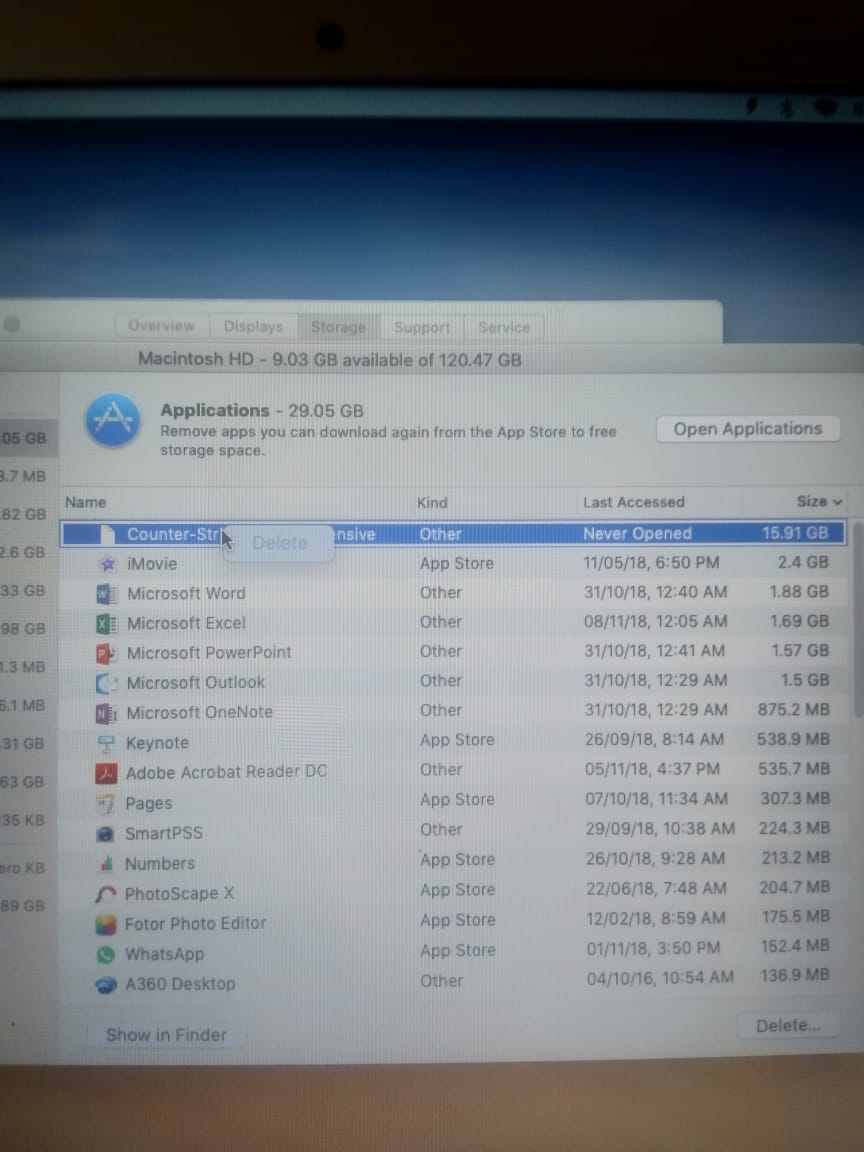Click the Pages app icon
Image resolution: width=864 pixels, height=1152 pixels.
click(107, 804)
